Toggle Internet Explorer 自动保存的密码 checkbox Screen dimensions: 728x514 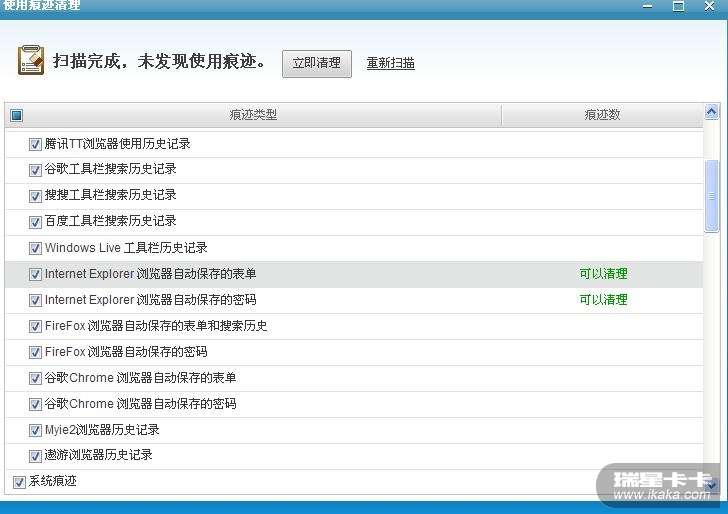click(x=35, y=300)
